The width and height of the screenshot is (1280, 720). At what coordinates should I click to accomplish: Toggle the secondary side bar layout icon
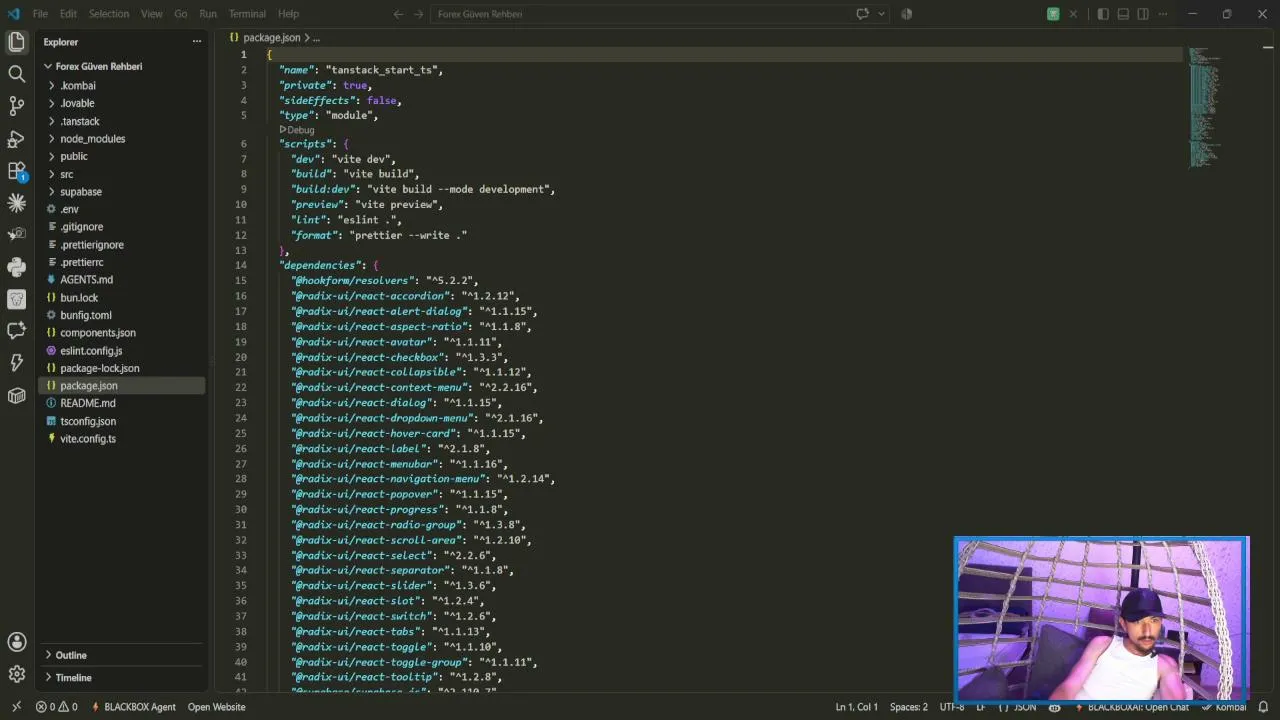1143,14
